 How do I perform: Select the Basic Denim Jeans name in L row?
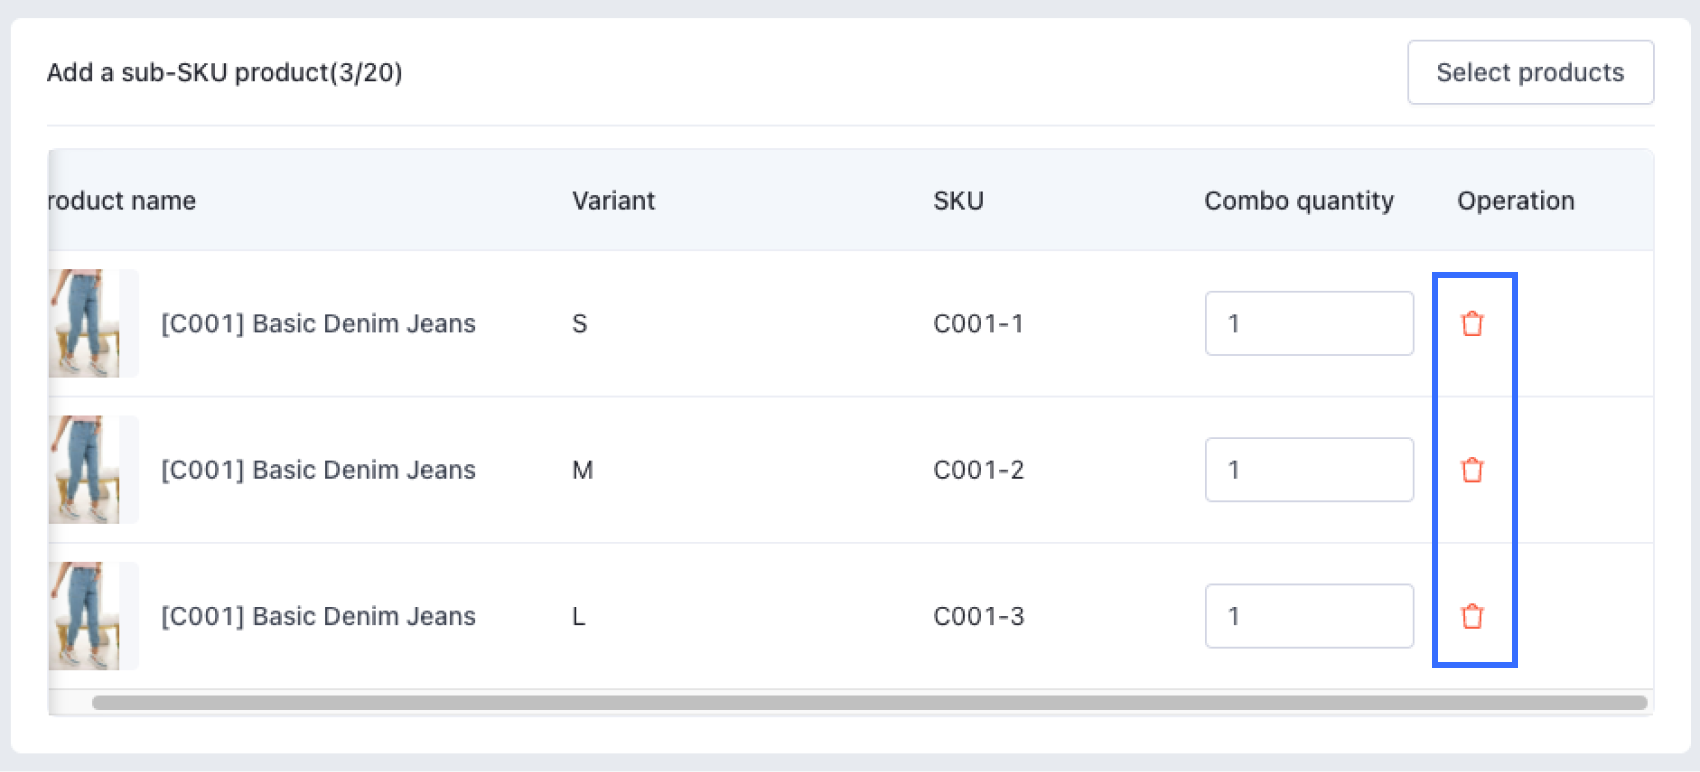(318, 616)
